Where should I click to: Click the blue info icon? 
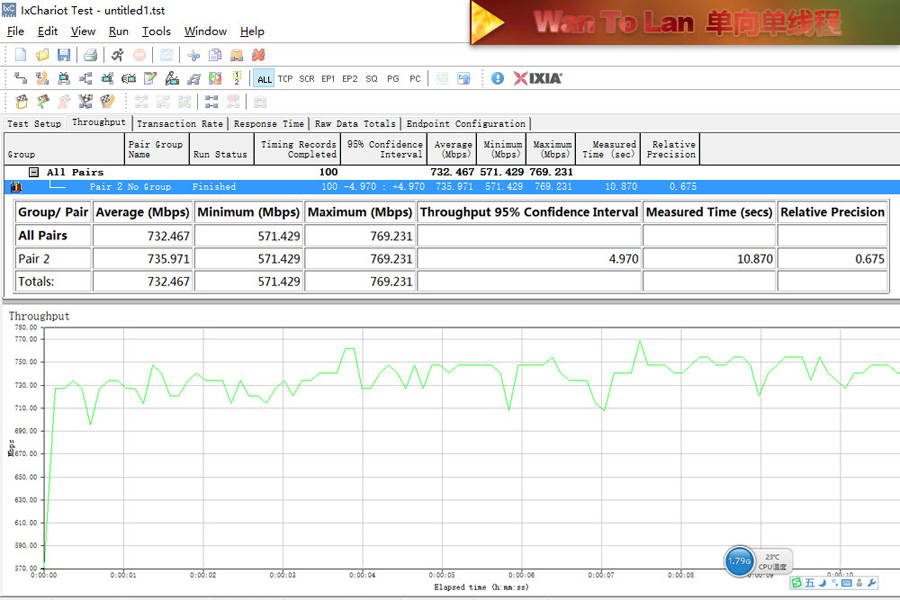497,78
